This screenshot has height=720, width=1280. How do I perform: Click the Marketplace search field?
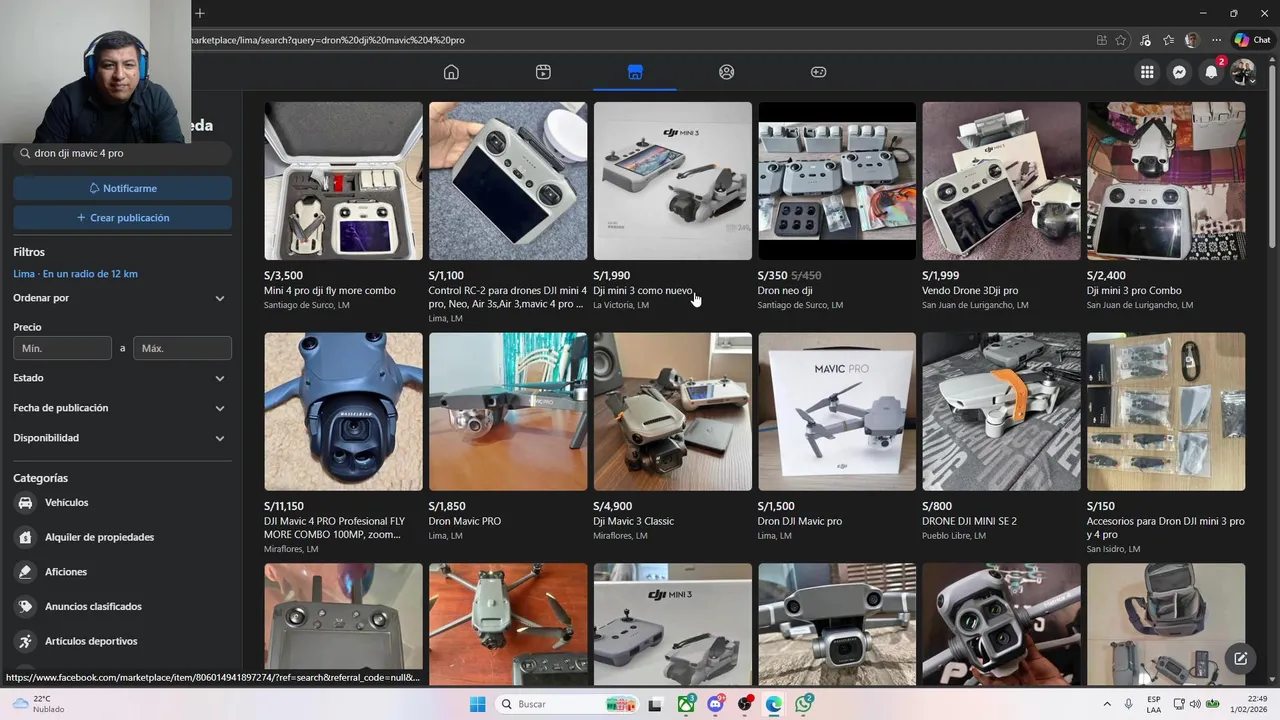click(x=122, y=153)
